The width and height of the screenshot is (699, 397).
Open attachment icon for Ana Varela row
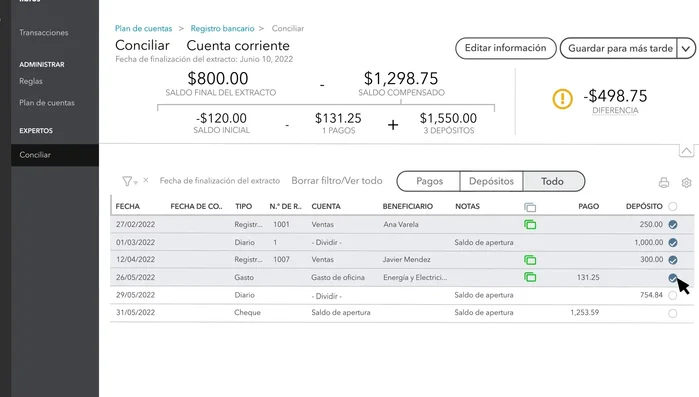coord(530,225)
